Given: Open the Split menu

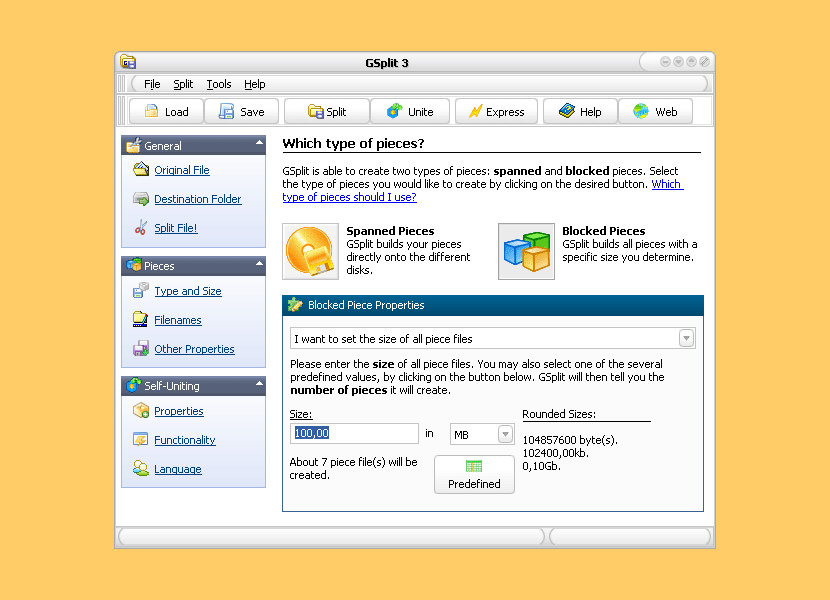Looking at the screenshot, I should coord(183,84).
